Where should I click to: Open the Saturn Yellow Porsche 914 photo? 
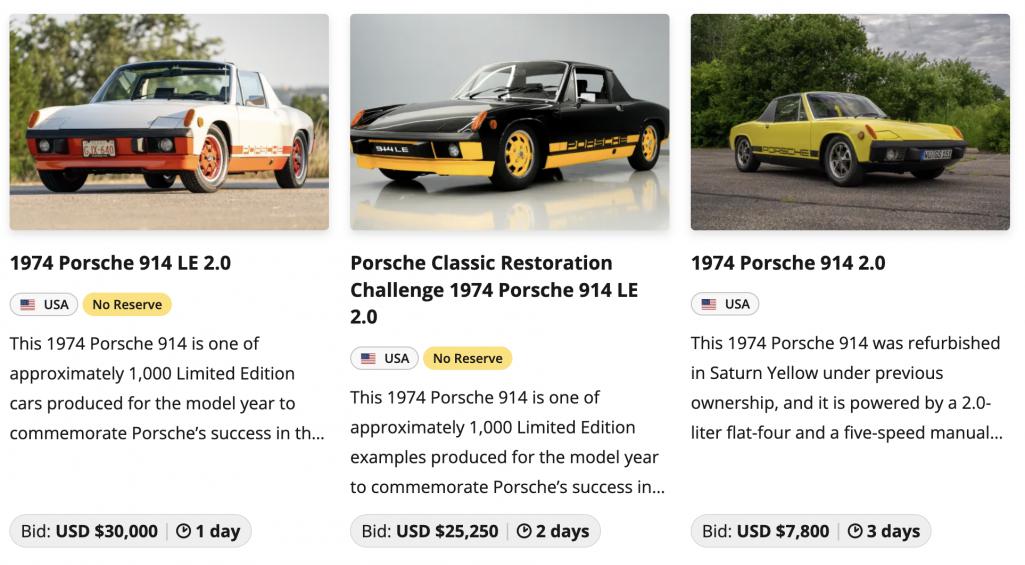pyautogui.click(x=850, y=122)
